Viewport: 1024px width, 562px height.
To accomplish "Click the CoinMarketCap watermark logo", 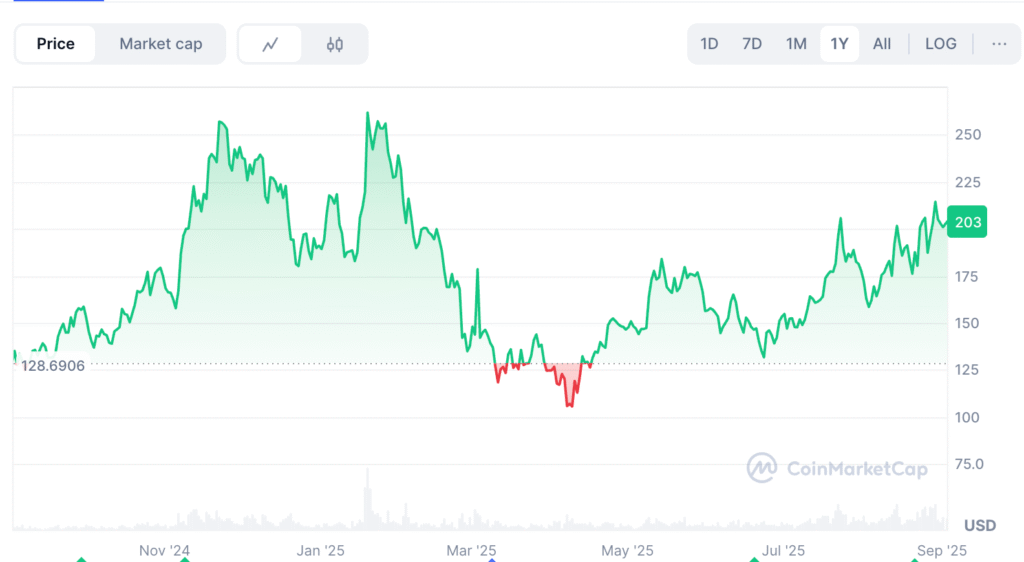I will 838,468.
